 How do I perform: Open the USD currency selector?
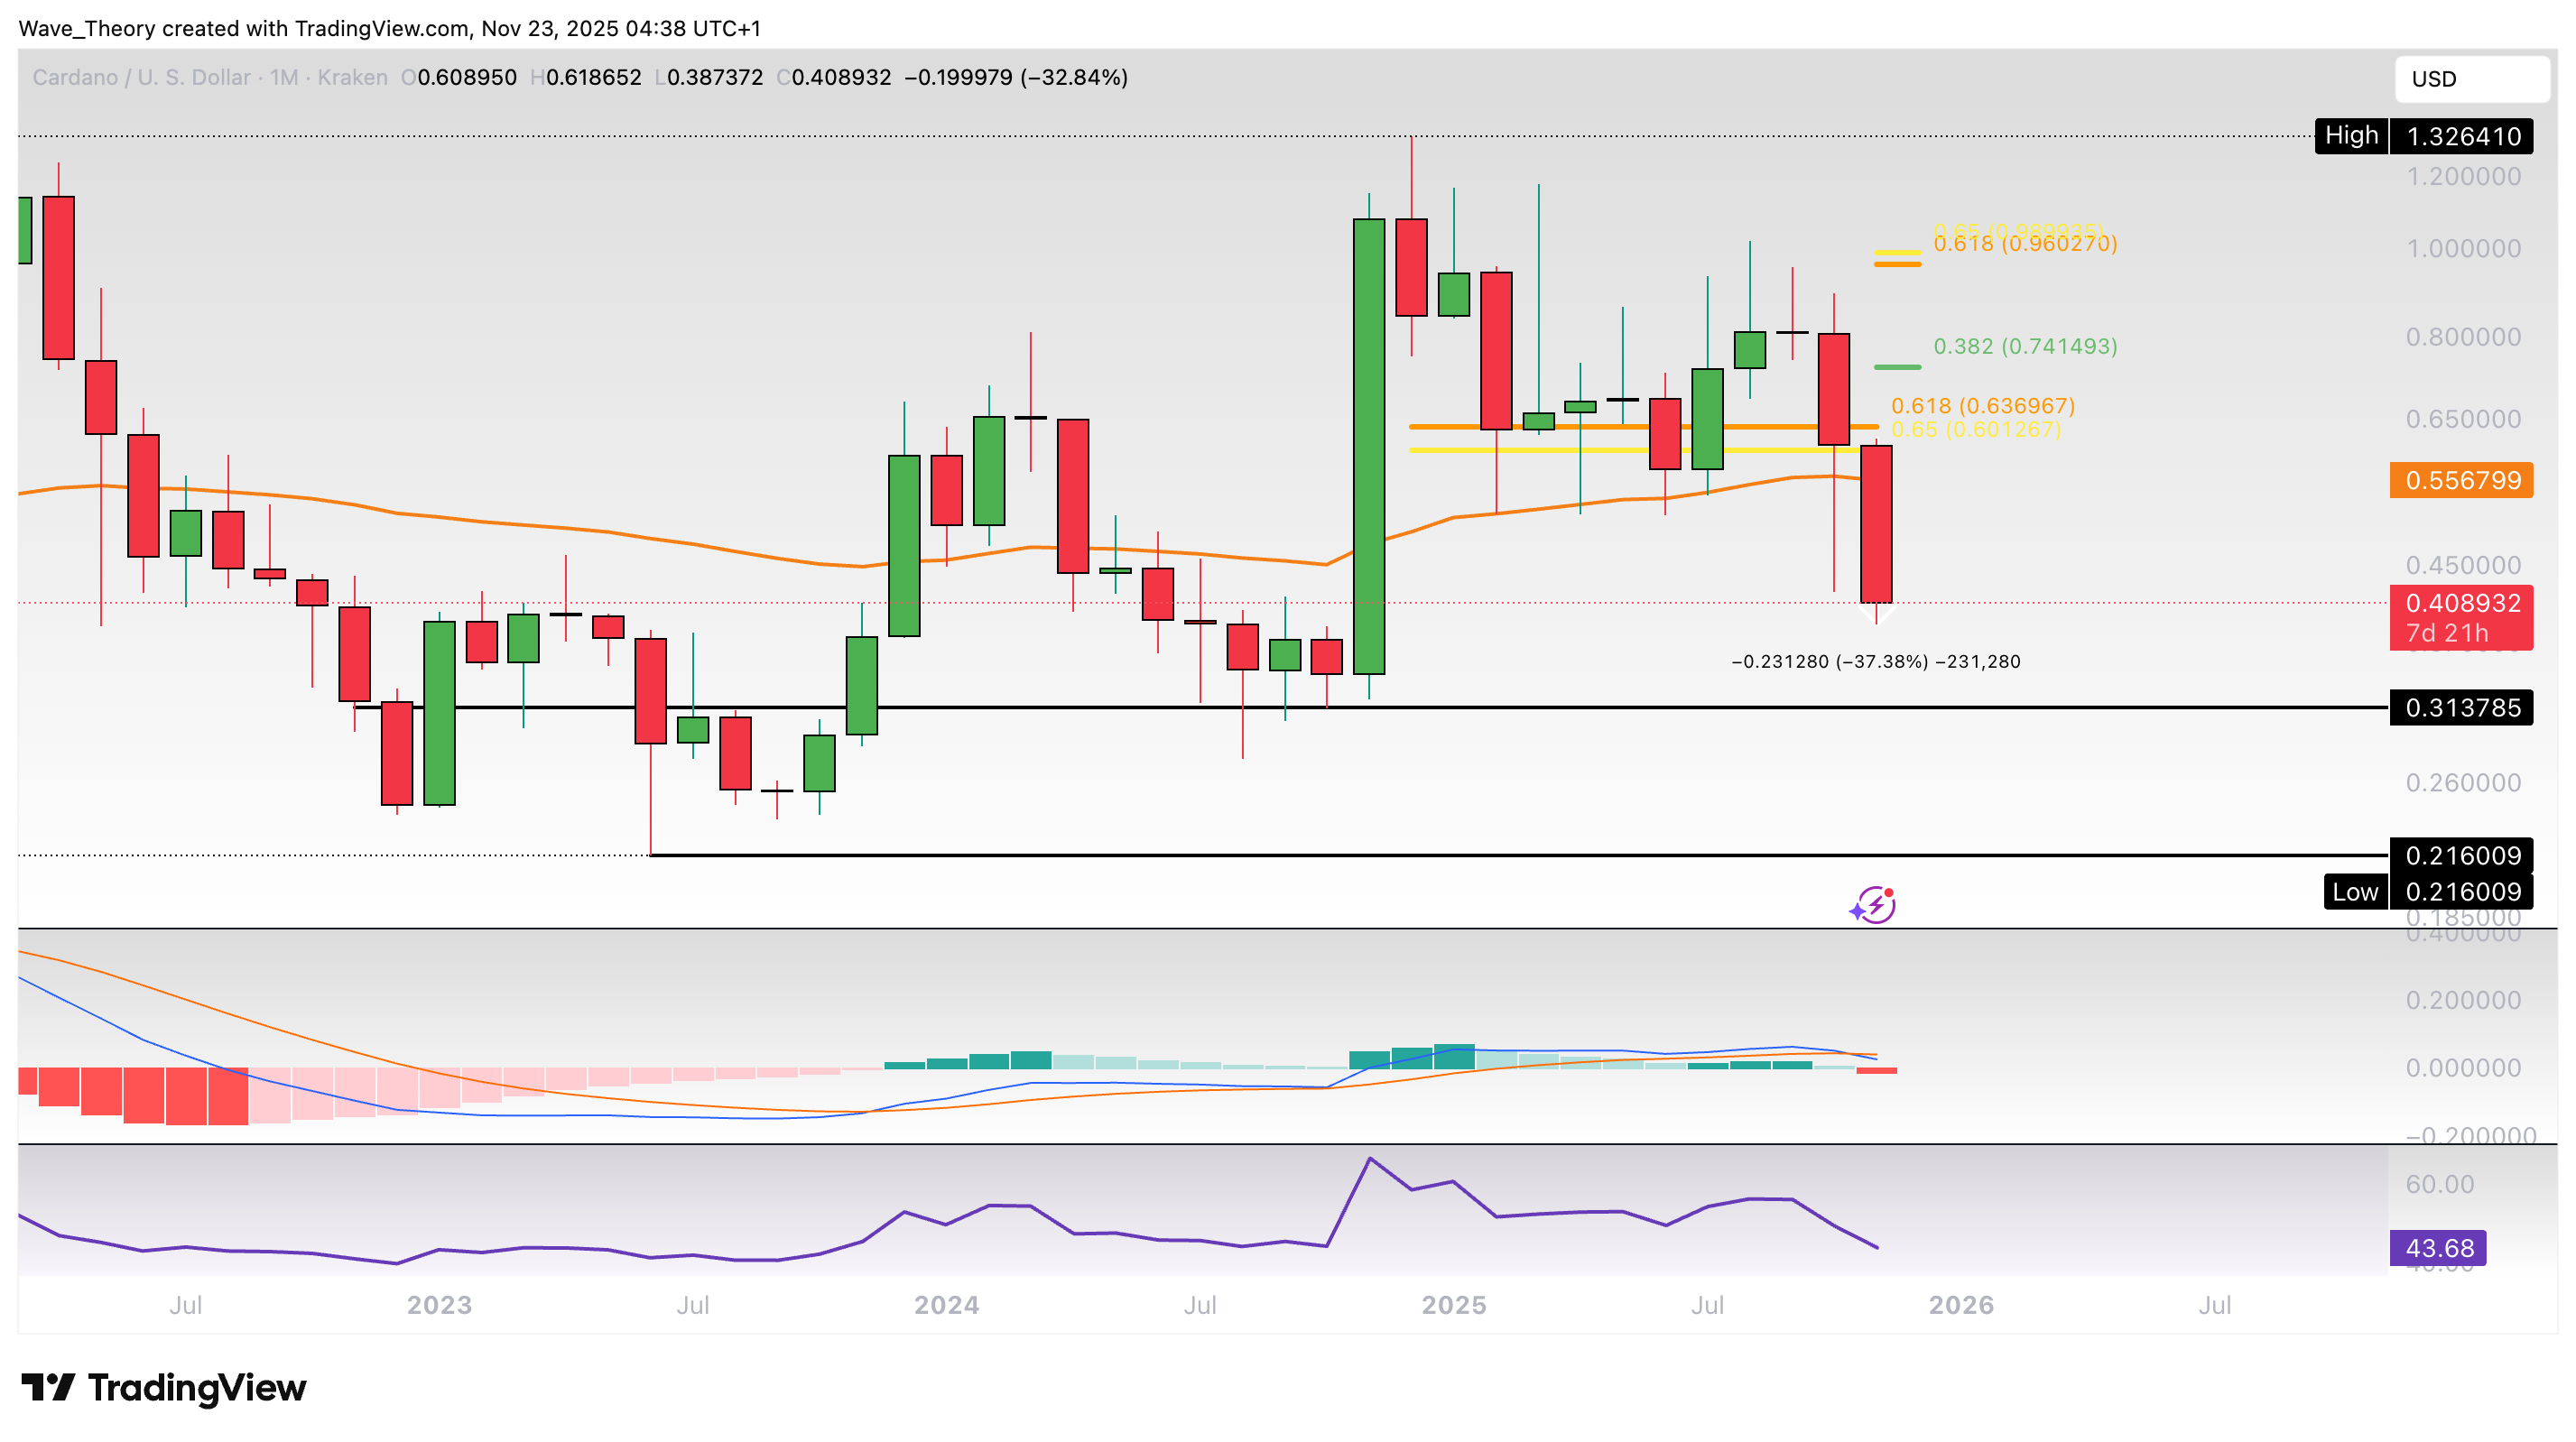(2470, 79)
